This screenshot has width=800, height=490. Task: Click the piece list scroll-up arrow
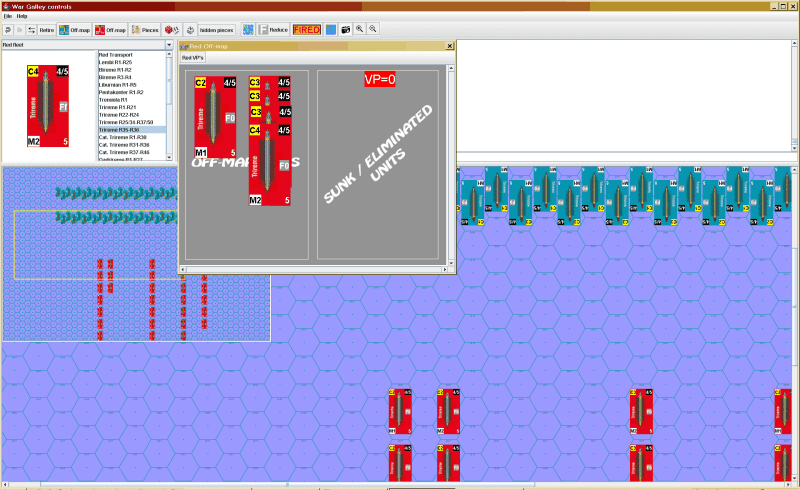point(169,54)
